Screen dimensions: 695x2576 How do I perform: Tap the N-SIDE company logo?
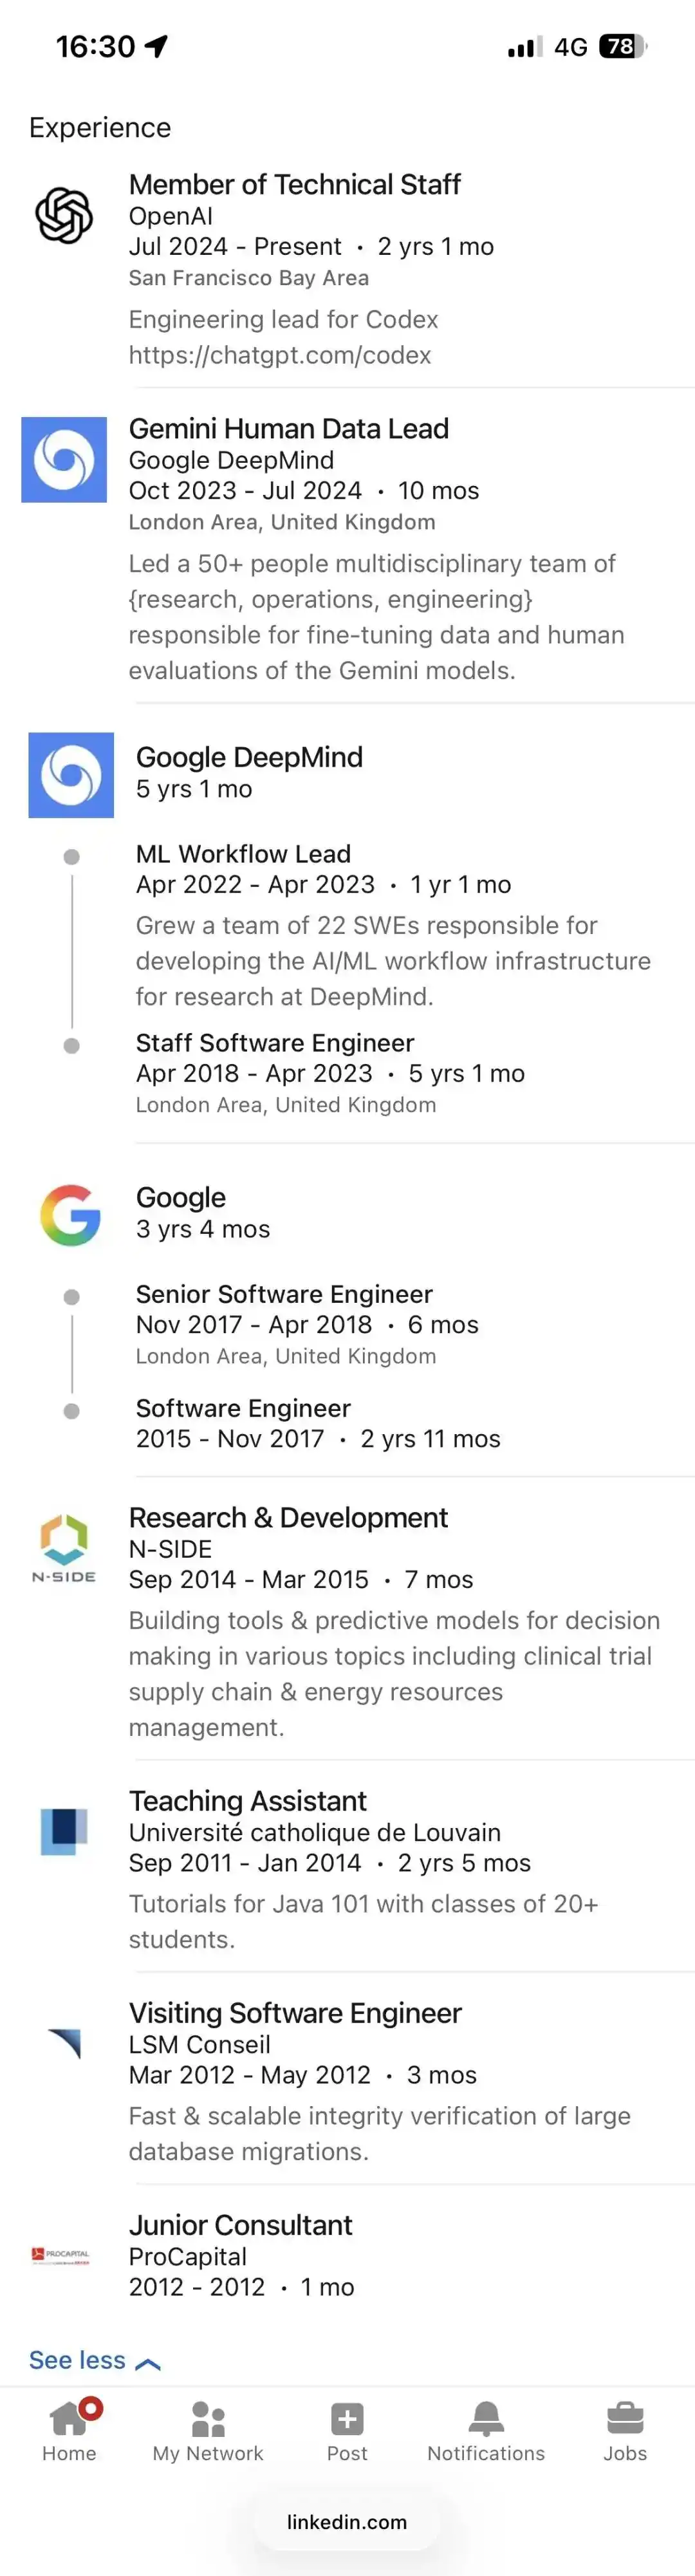click(64, 1548)
